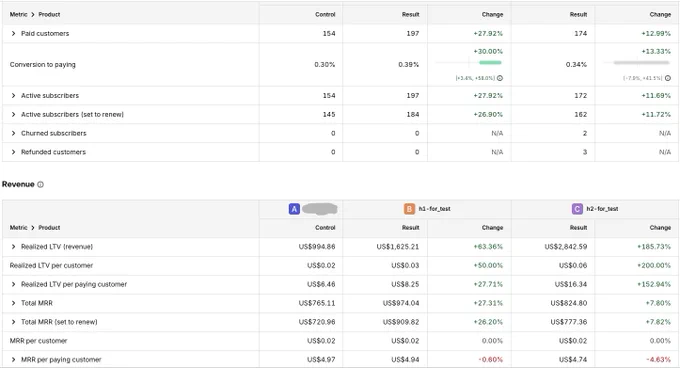680x368 pixels.
Task: Expand Active subscribers (set to renew) row
Action: click(x=13, y=114)
